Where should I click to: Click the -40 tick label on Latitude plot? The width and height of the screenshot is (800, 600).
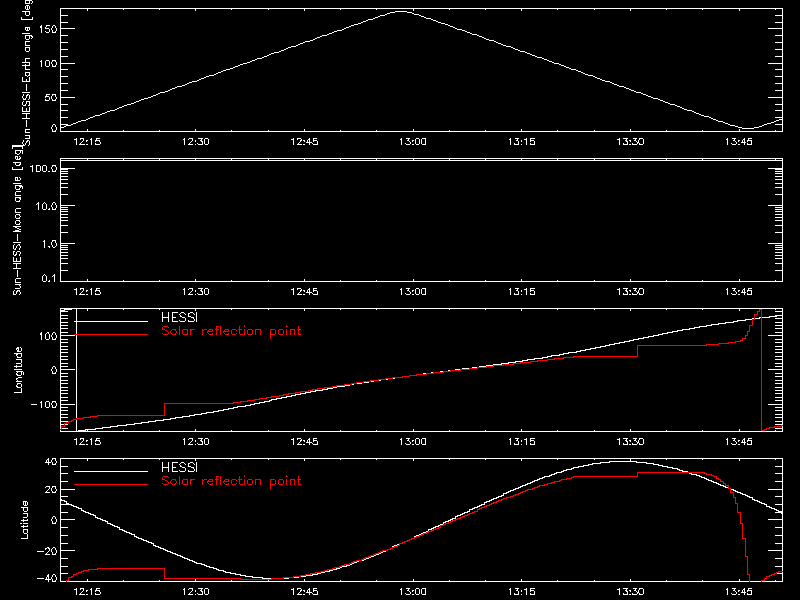click(x=47, y=579)
